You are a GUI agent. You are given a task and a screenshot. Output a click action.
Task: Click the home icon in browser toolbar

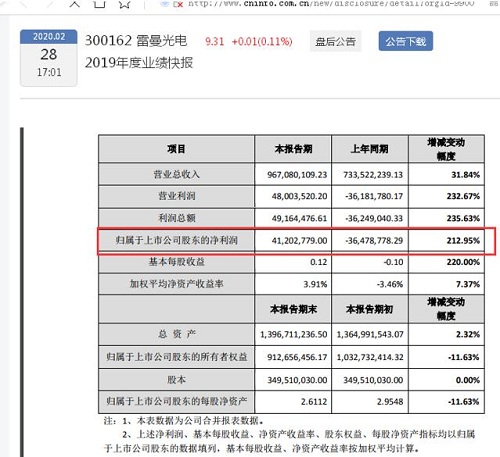75,4
